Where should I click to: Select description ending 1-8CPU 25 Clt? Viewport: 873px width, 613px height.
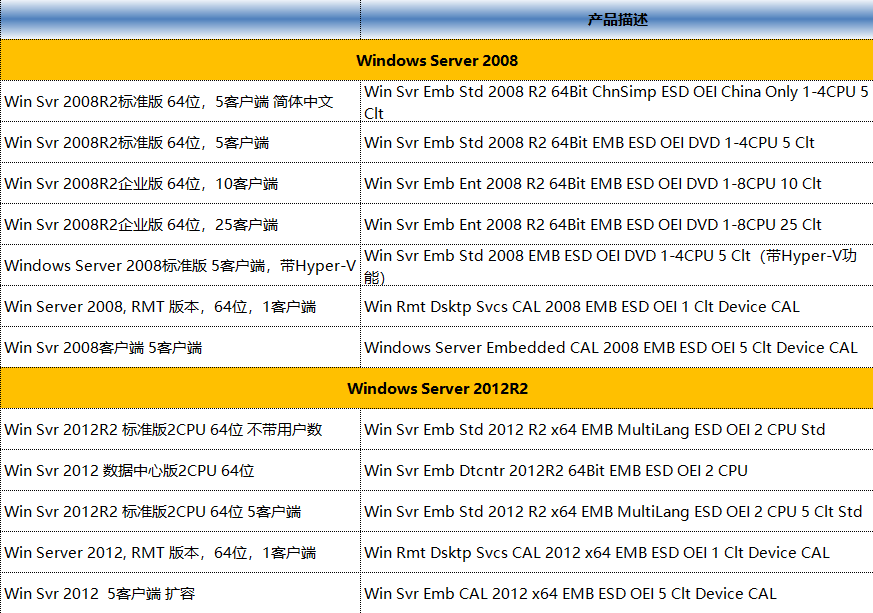point(617,224)
